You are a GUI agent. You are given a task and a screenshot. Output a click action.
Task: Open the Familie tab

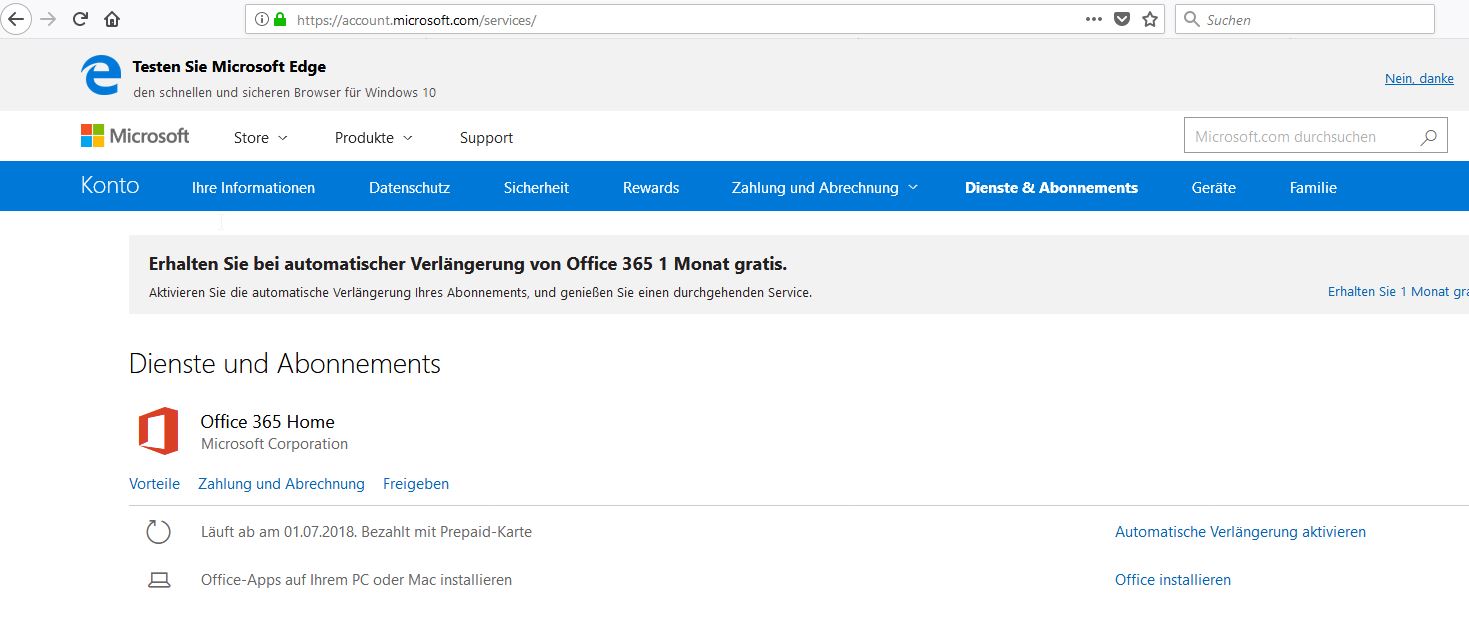pos(1313,187)
